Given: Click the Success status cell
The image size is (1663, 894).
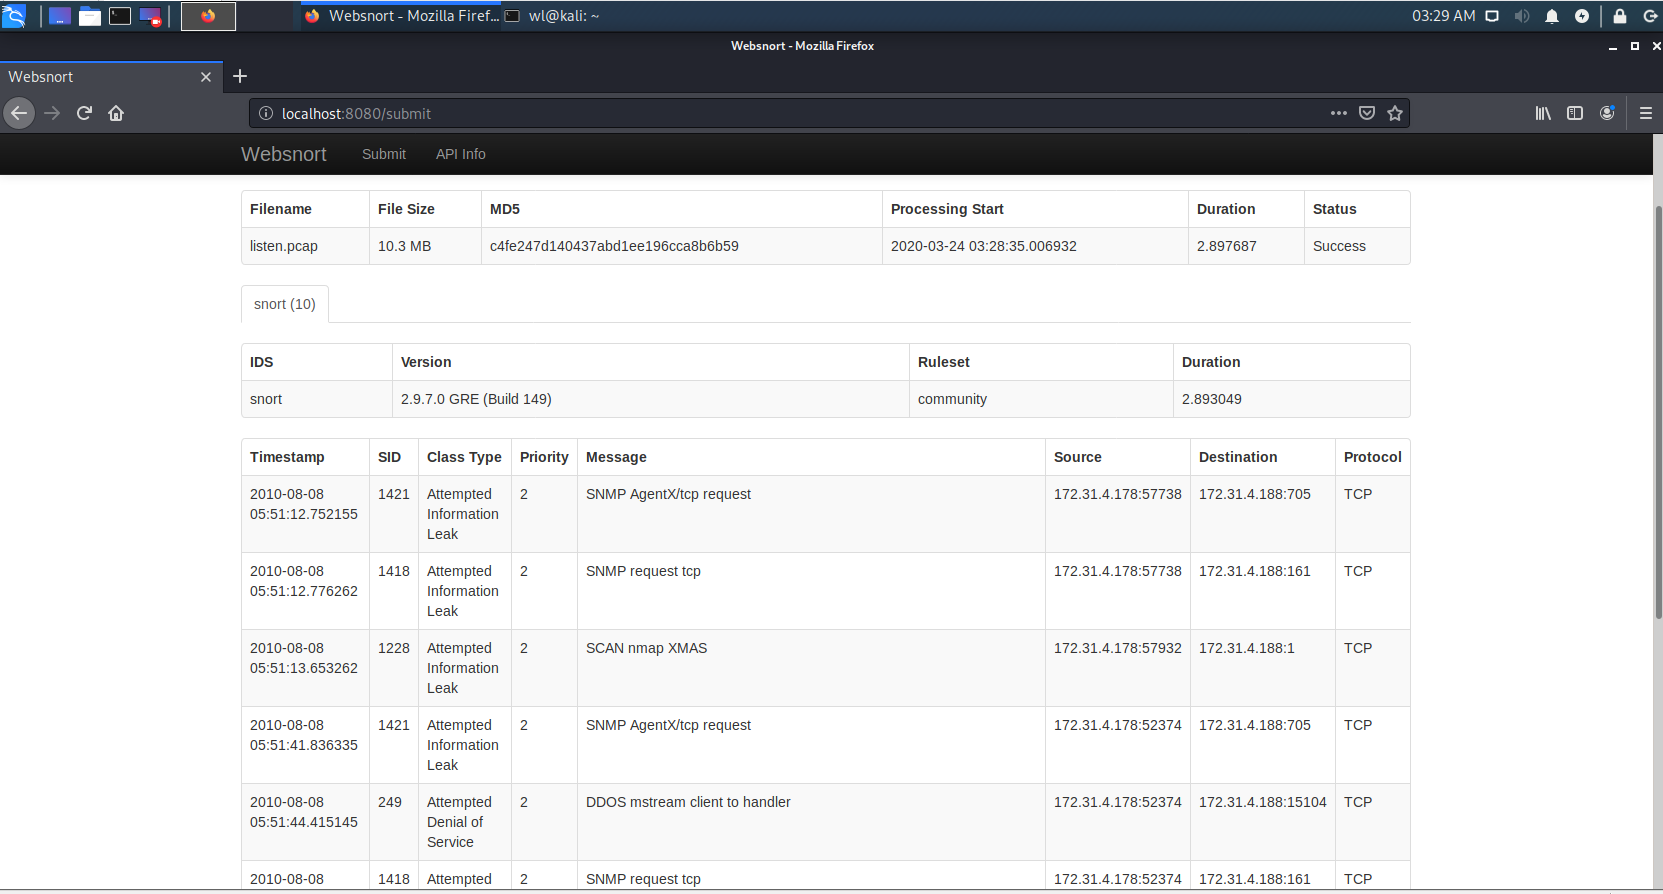Looking at the screenshot, I should [1357, 246].
